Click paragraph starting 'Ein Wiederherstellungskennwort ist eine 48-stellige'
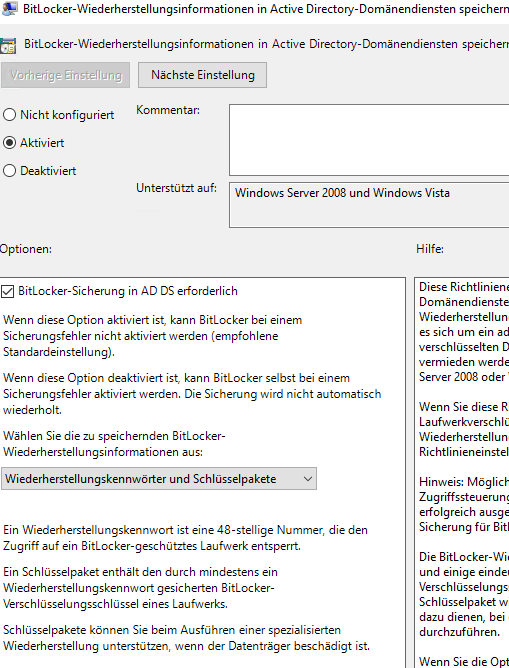Screen dimensions: 509x668 pos(185,538)
